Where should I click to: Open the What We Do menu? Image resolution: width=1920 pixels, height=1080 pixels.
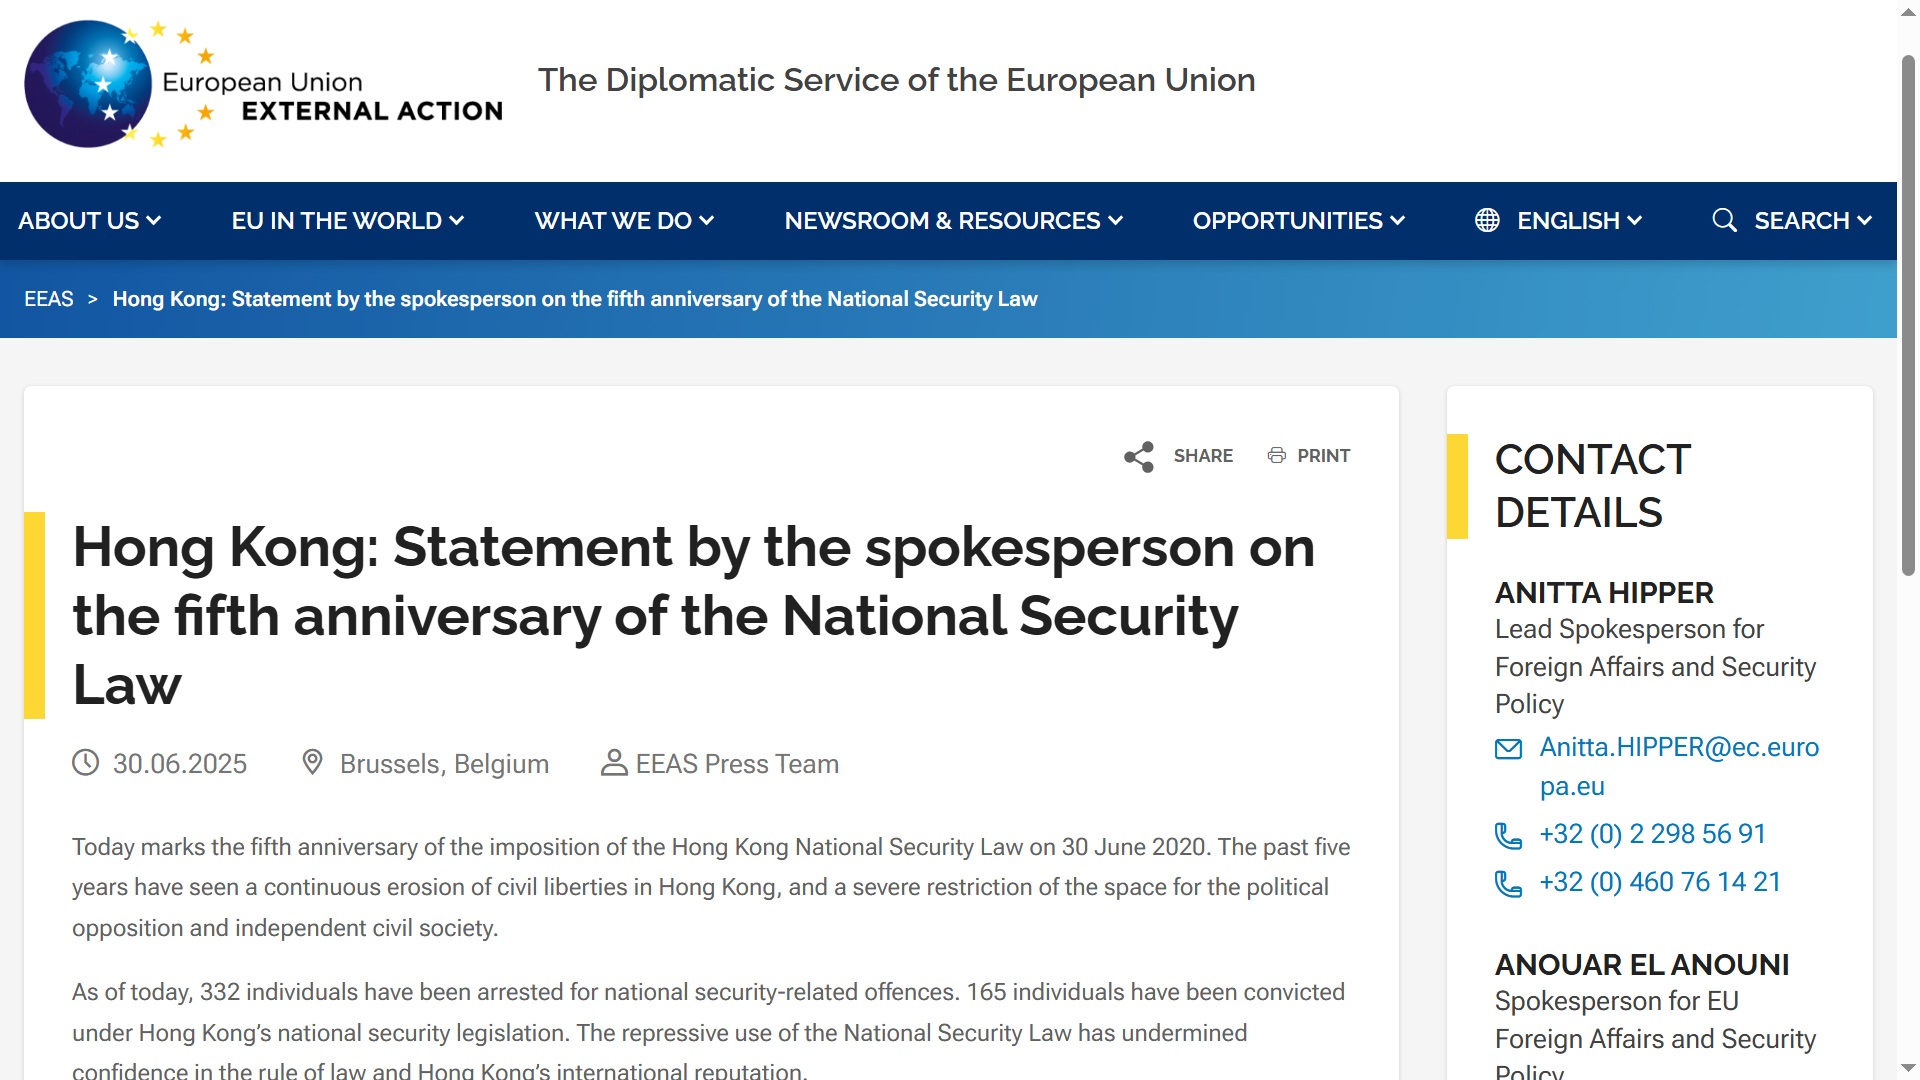pos(624,221)
